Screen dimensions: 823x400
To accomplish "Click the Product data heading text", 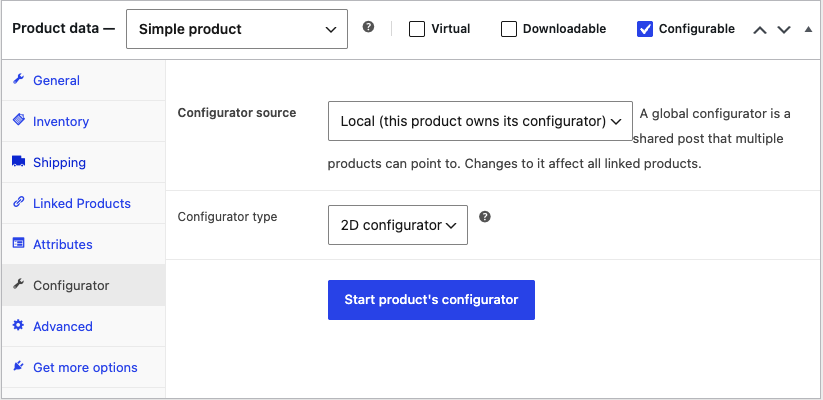I will [x=64, y=28].
